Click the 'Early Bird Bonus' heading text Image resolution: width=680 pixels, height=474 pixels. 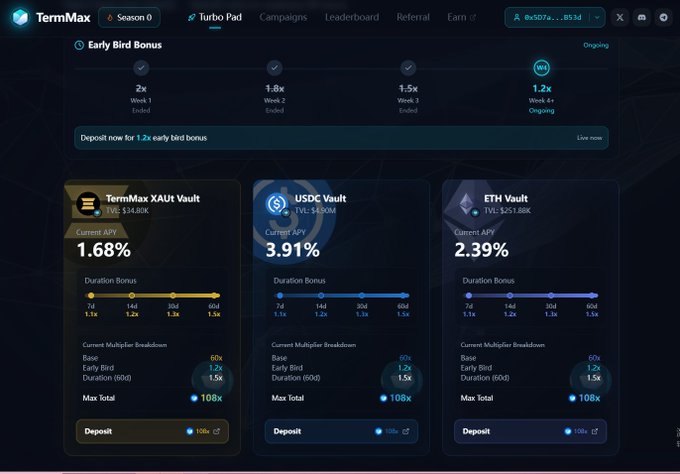pyautogui.click(x=125, y=45)
